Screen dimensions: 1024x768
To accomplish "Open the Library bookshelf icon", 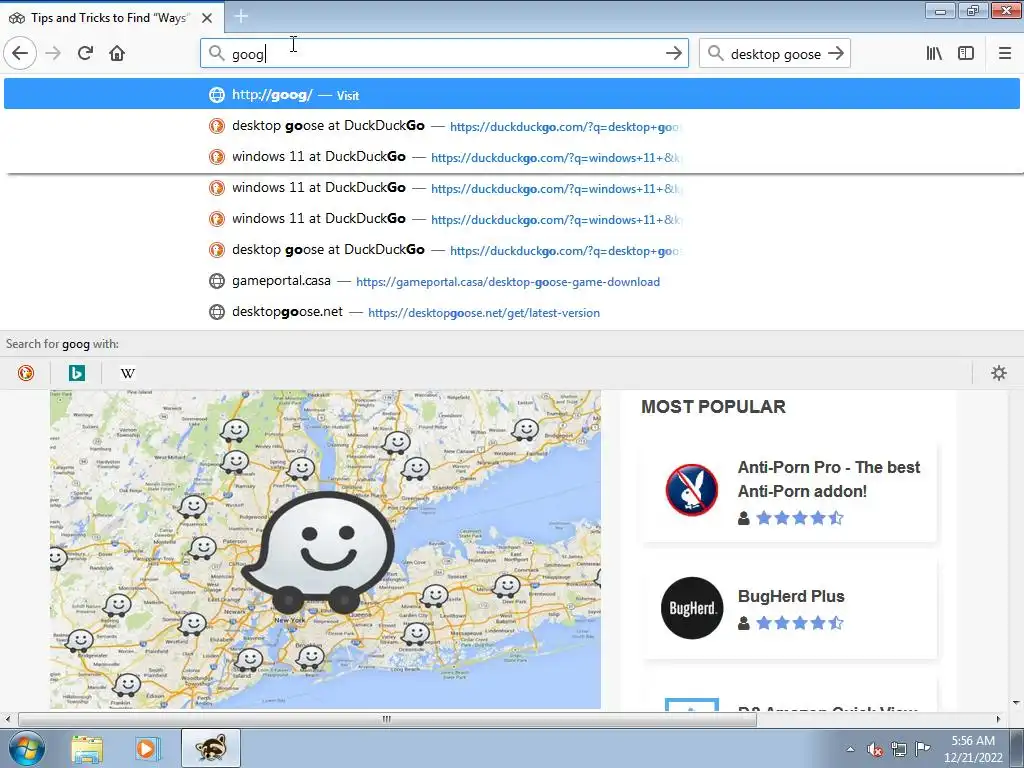I will coord(934,53).
